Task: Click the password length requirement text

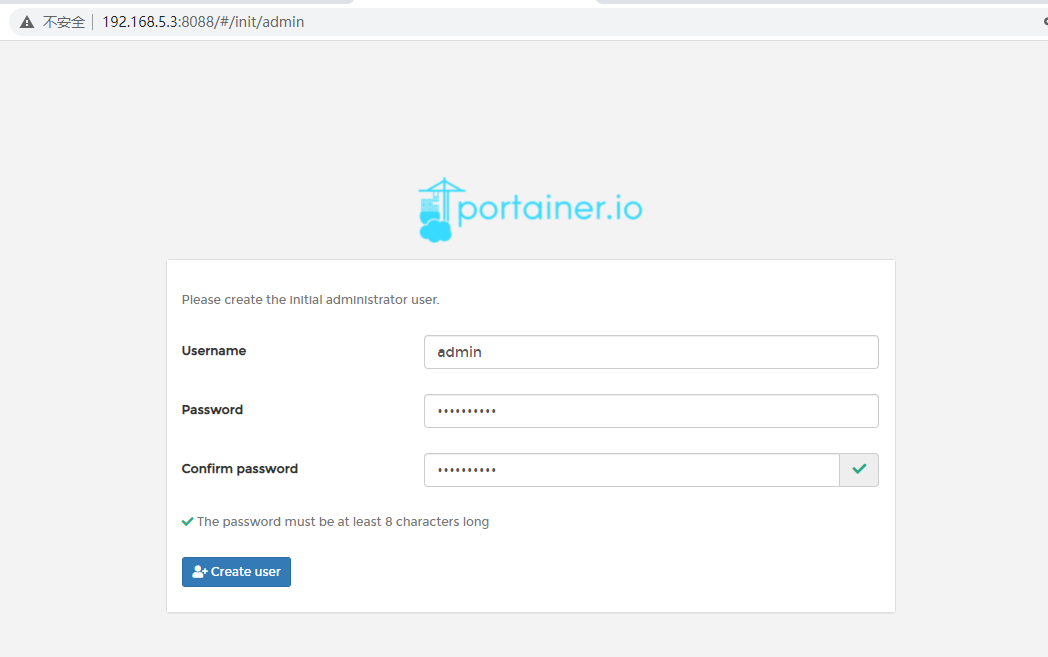Action: coord(342,522)
